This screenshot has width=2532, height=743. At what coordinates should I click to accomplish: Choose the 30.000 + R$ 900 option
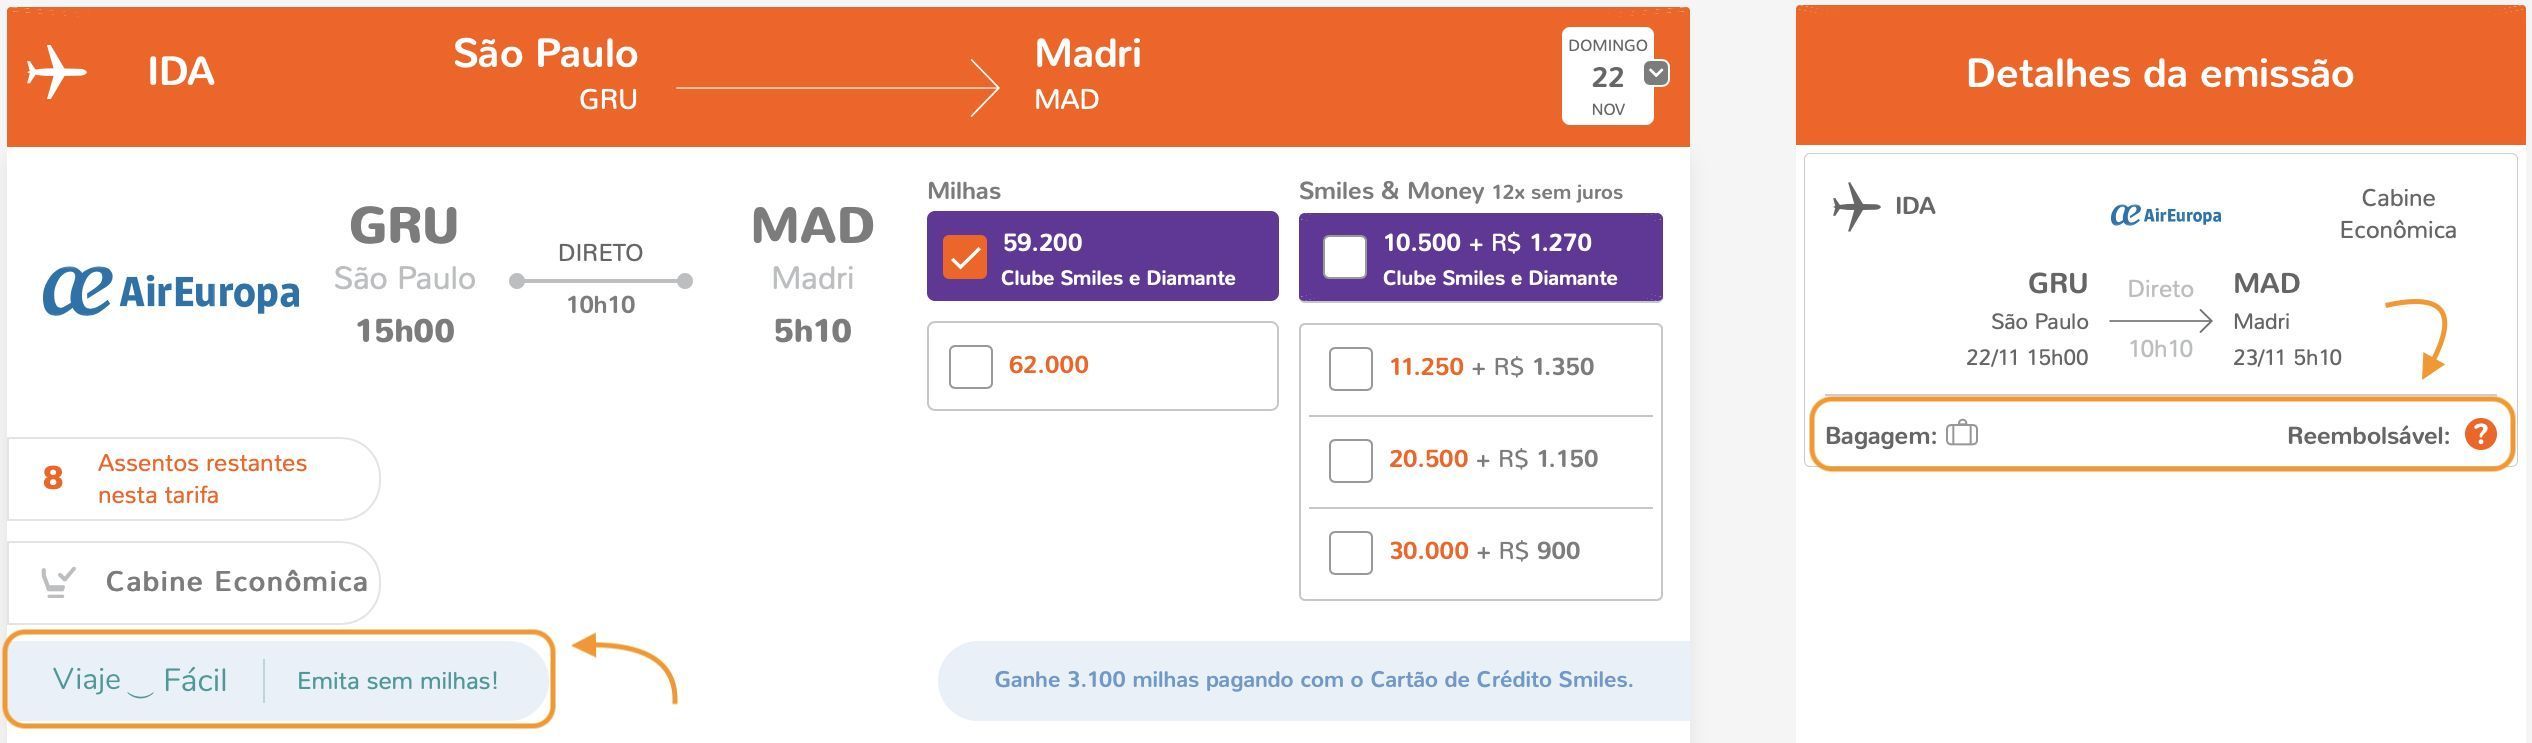pos(1350,552)
